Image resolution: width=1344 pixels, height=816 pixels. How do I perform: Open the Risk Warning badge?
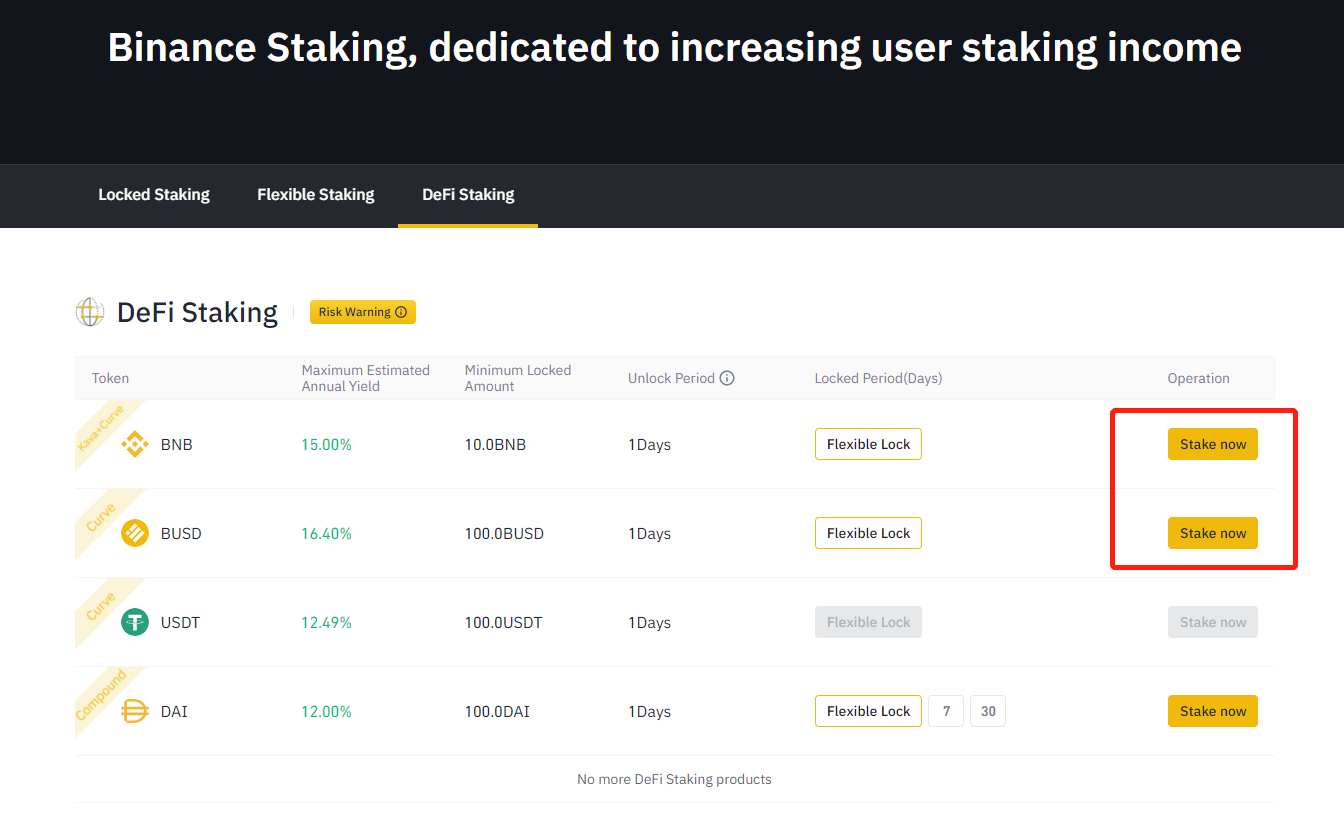[x=362, y=312]
